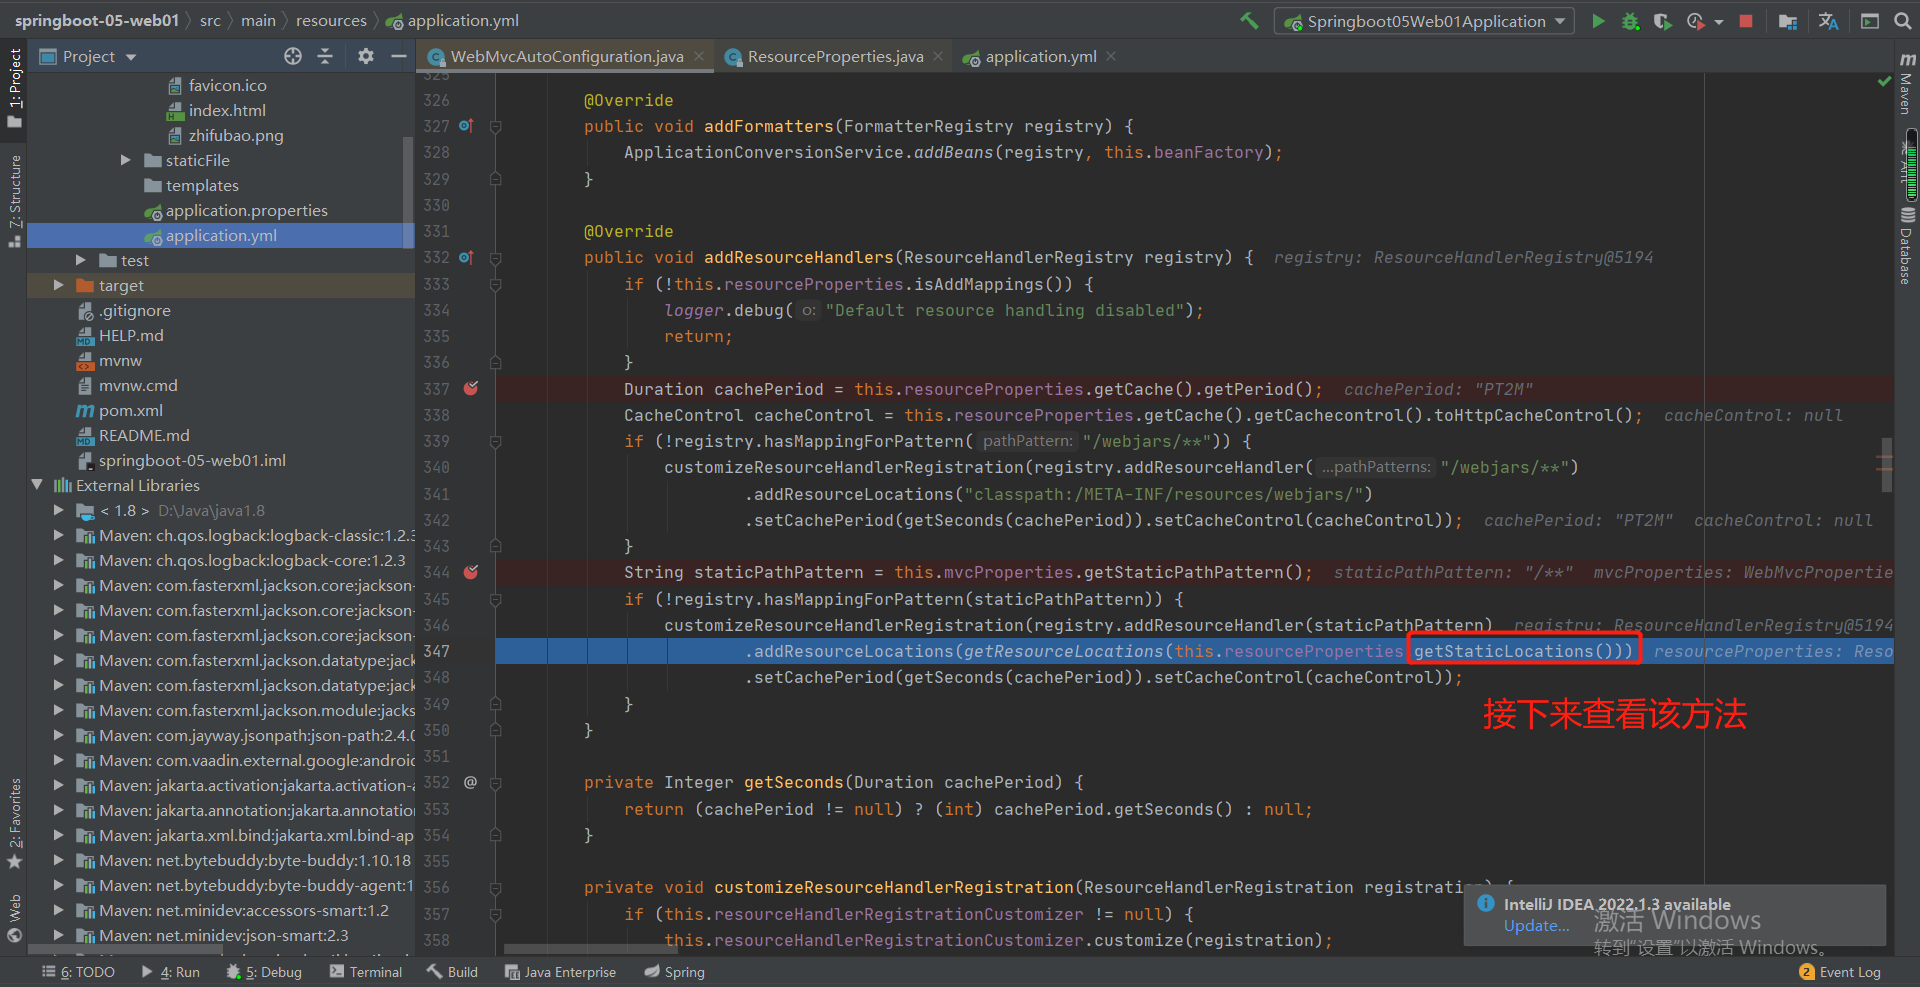Click the Build Project hammer icon
Viewport: 1920px width, 987px height.
(x=1249, y=21)
